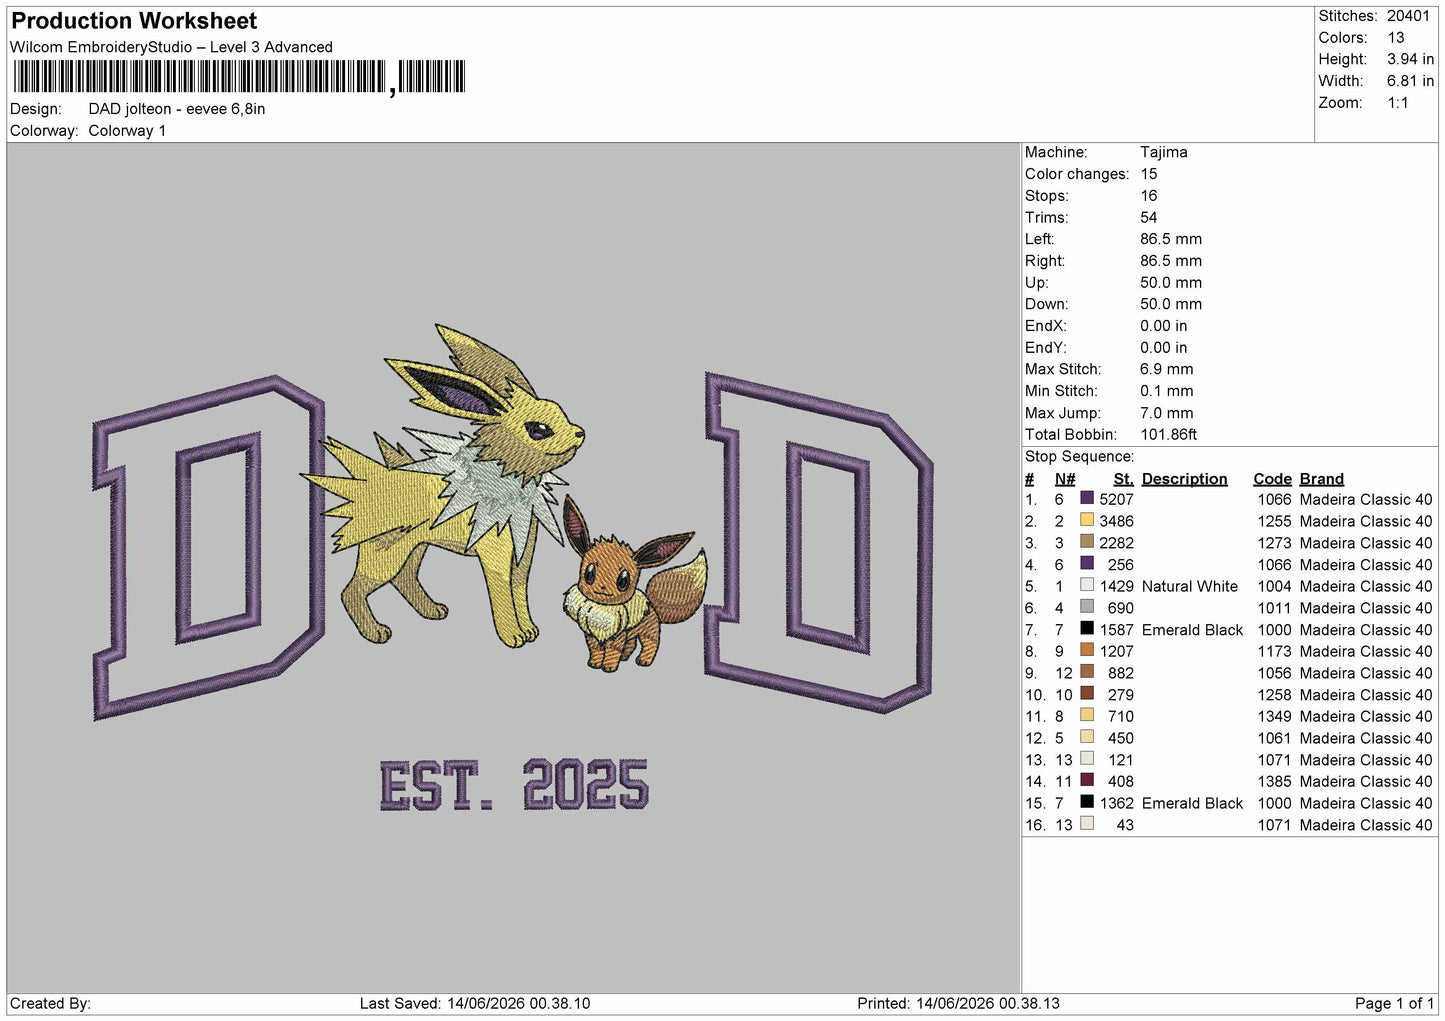Image resolution: width=1445 pixels, height=1021 pixels.
Task: Click the 'Production Worksheet' title
Action: [134, 21]
